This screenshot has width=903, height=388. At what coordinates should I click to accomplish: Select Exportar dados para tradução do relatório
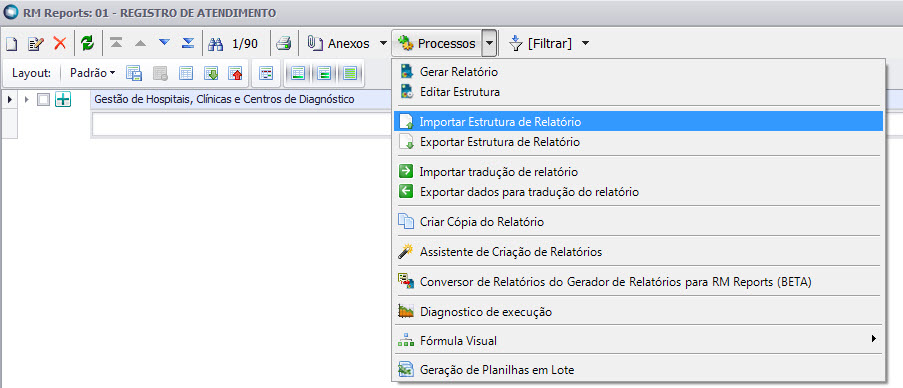click(637, 192)
